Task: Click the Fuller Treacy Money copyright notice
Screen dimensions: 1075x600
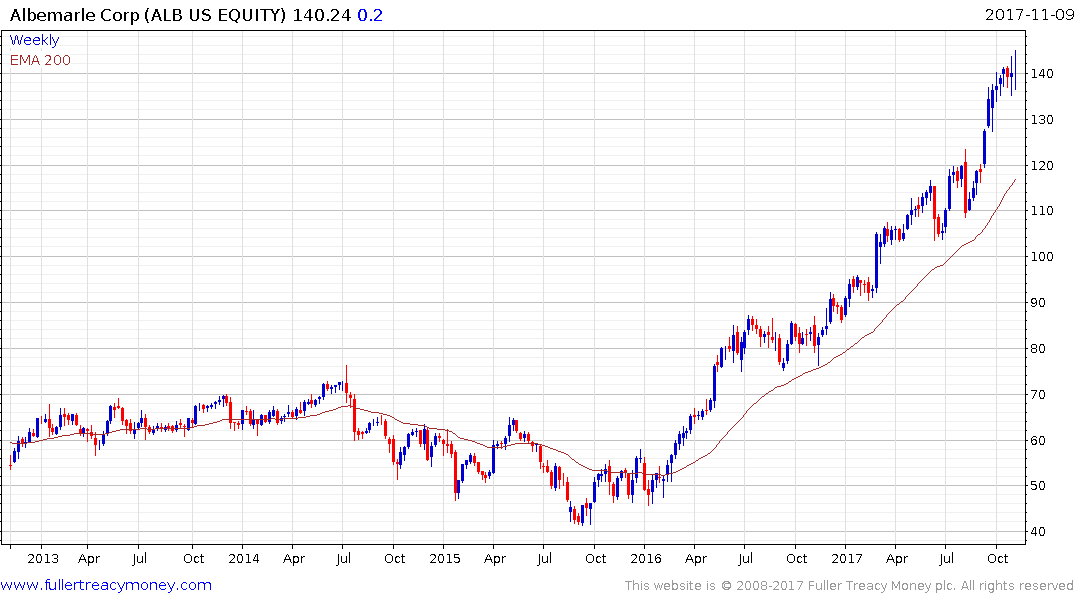Action: click(x=849, y=586)
